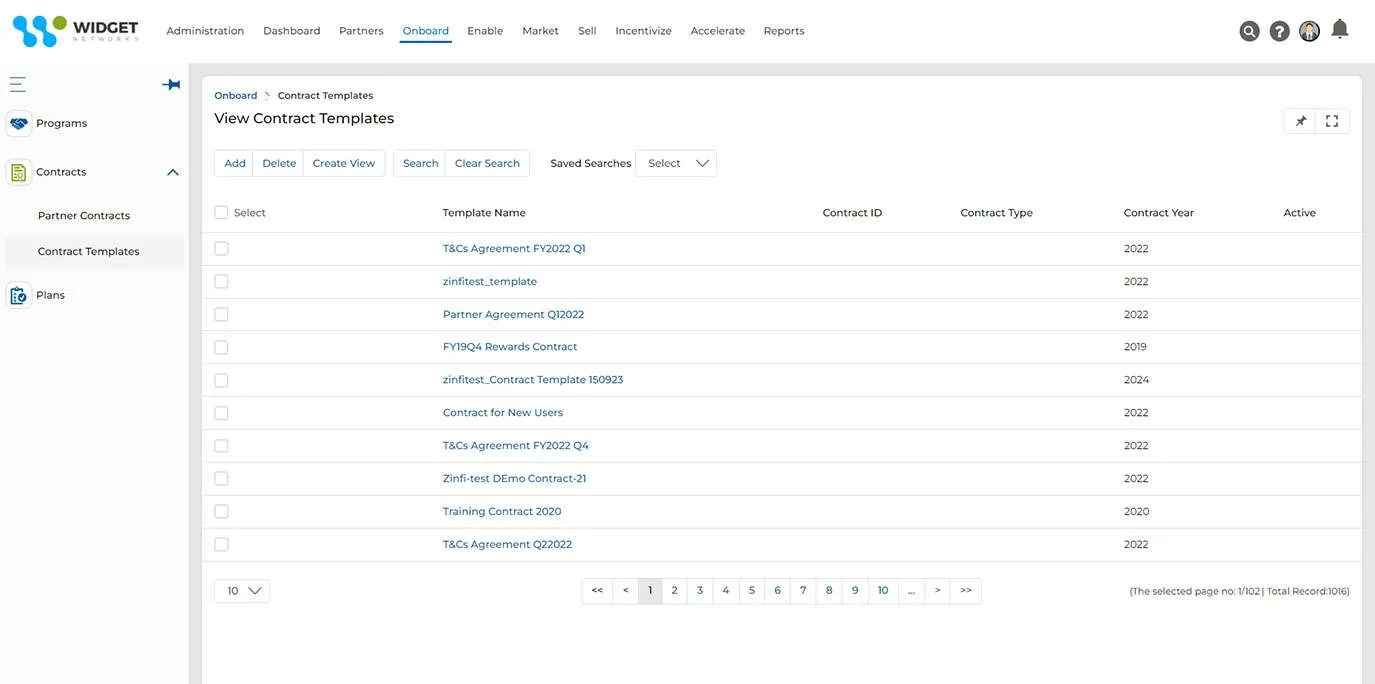Sort by Contract Year column header
This screenshot has height=684, width=1375.
(1159, 213)
